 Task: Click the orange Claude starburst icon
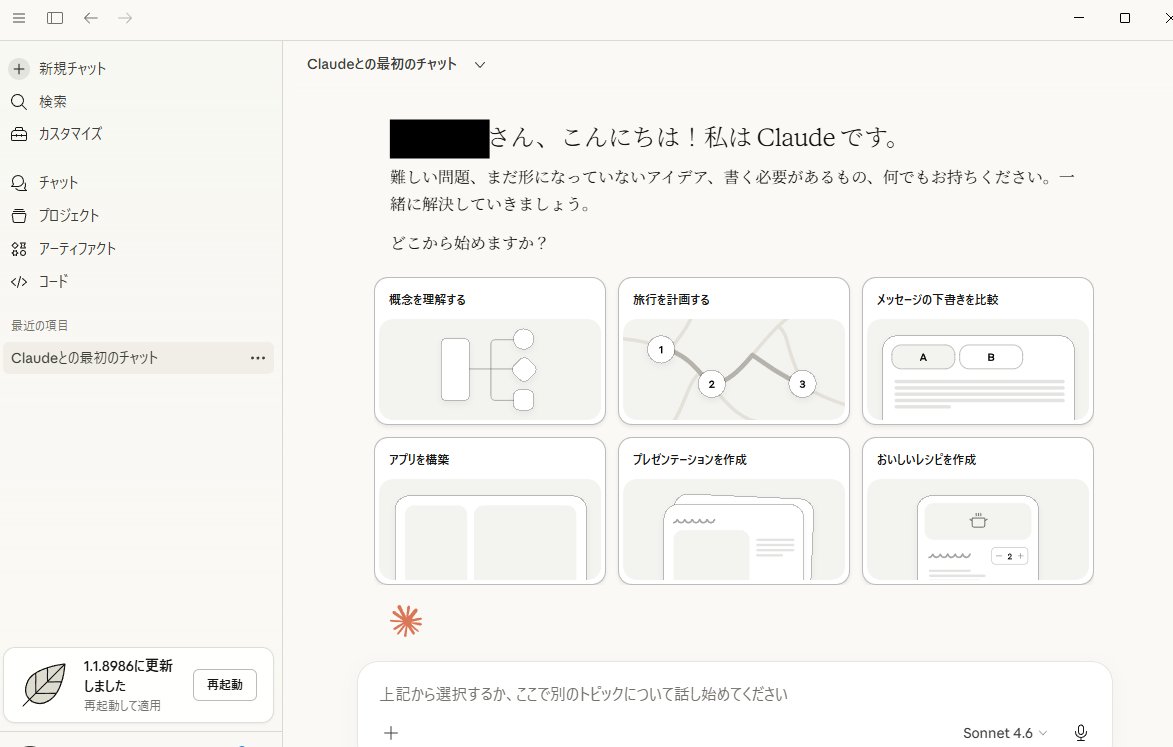tap(405, 621)
